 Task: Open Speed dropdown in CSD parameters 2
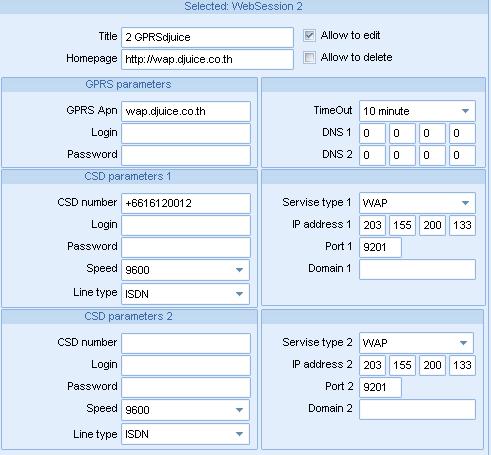(x=185, y=410)
